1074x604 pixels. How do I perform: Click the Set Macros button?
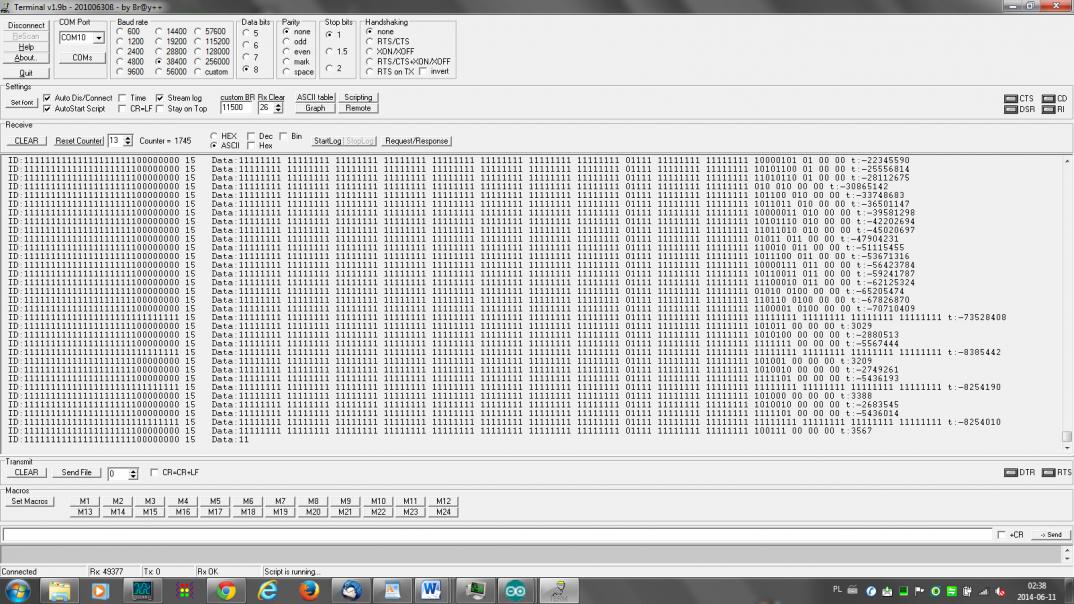(29, 501)
